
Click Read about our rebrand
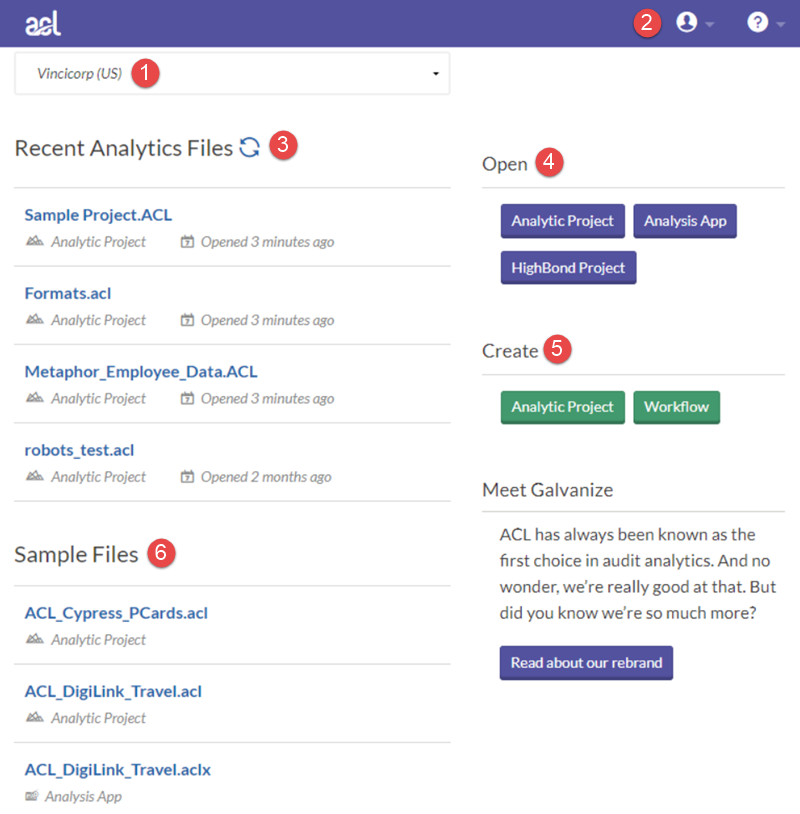586,663
